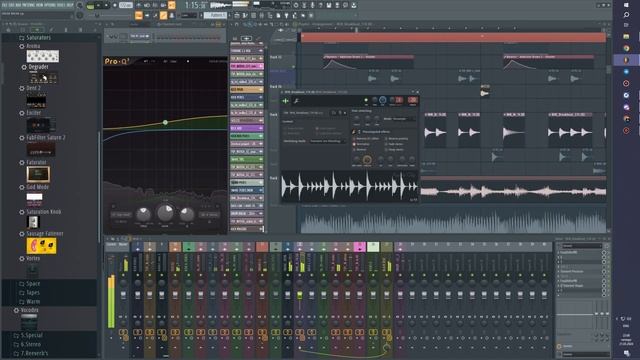The height and width of the screenshot is (360, 640).
Task: Click the Pro-Q 3 Gain knob
Action: [165, 212]
